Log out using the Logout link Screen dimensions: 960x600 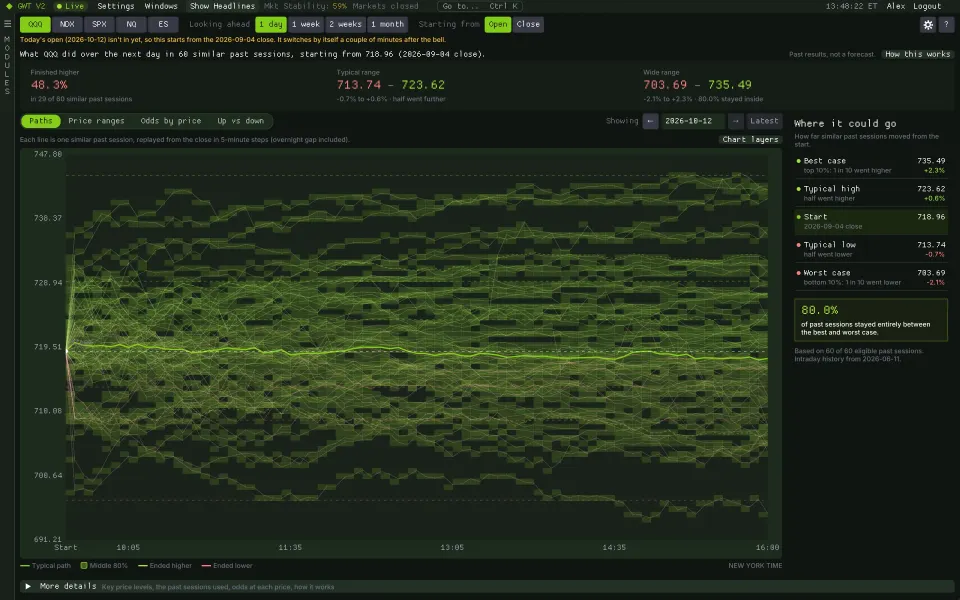click(x=927, y=6)
